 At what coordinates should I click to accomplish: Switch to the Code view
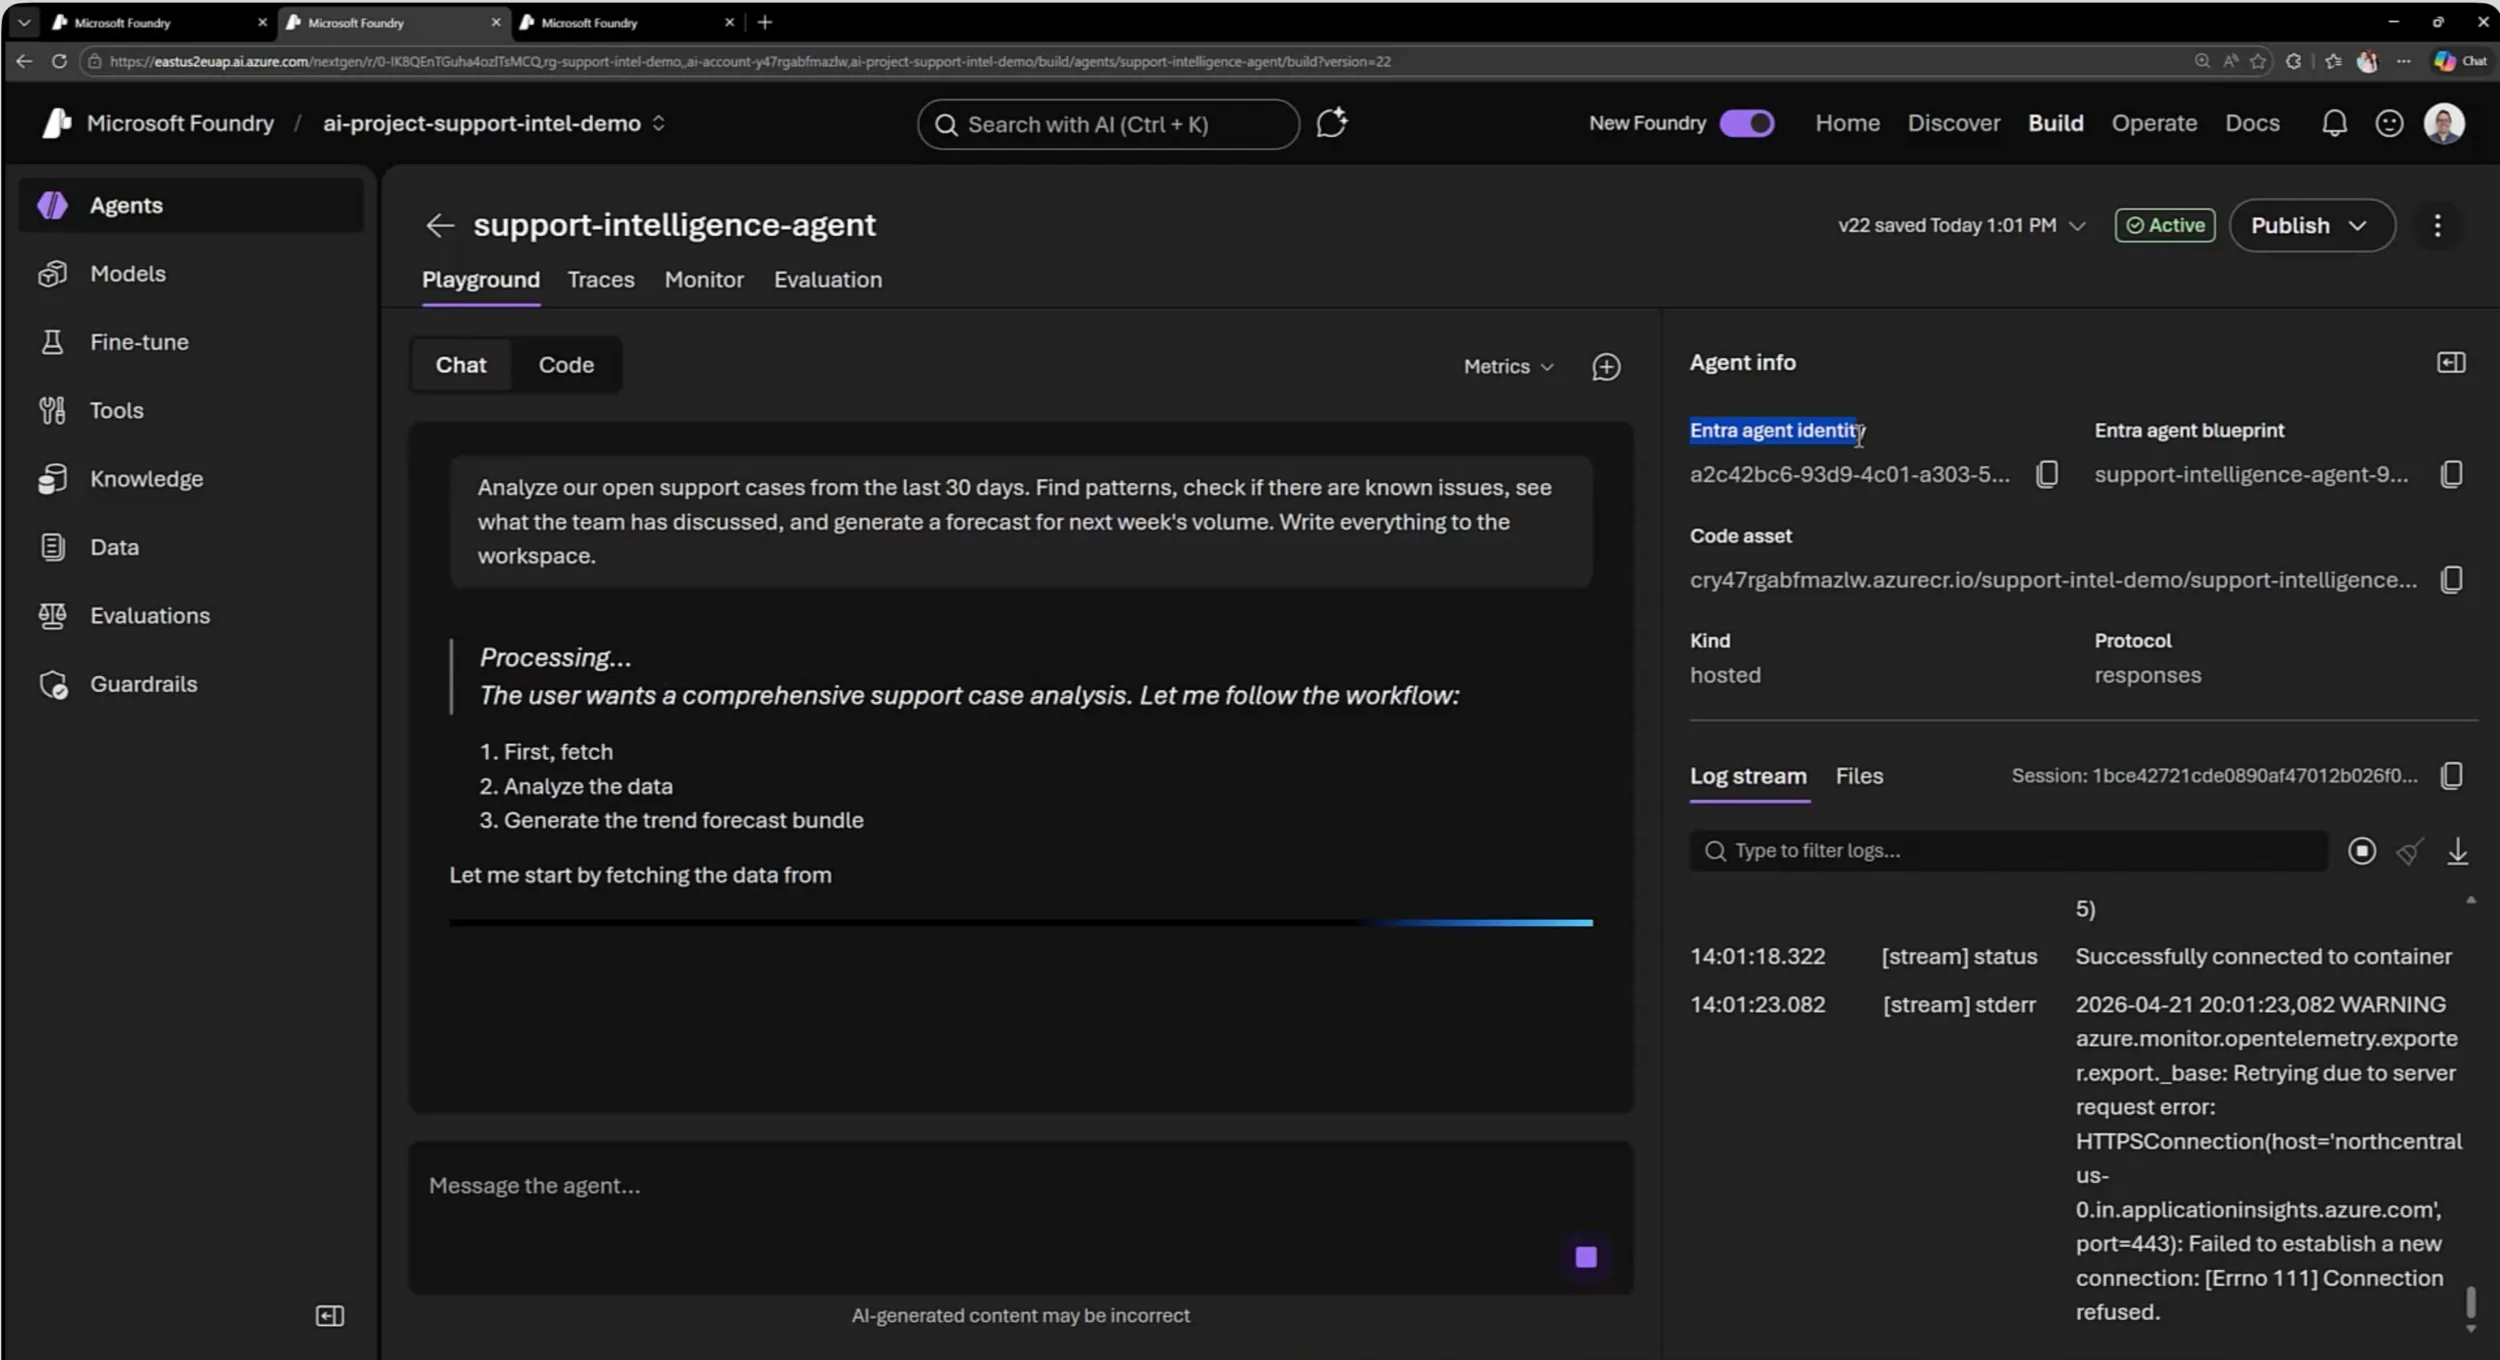(x=565, y=364)
